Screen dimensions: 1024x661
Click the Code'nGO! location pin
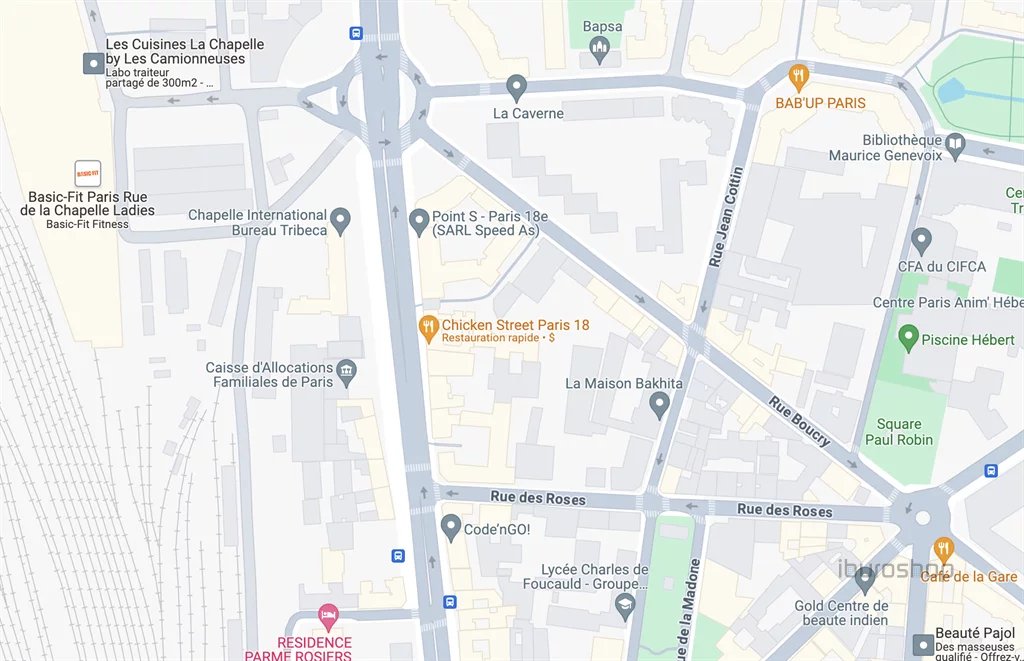pyautogui.click(x=451, y=528)
